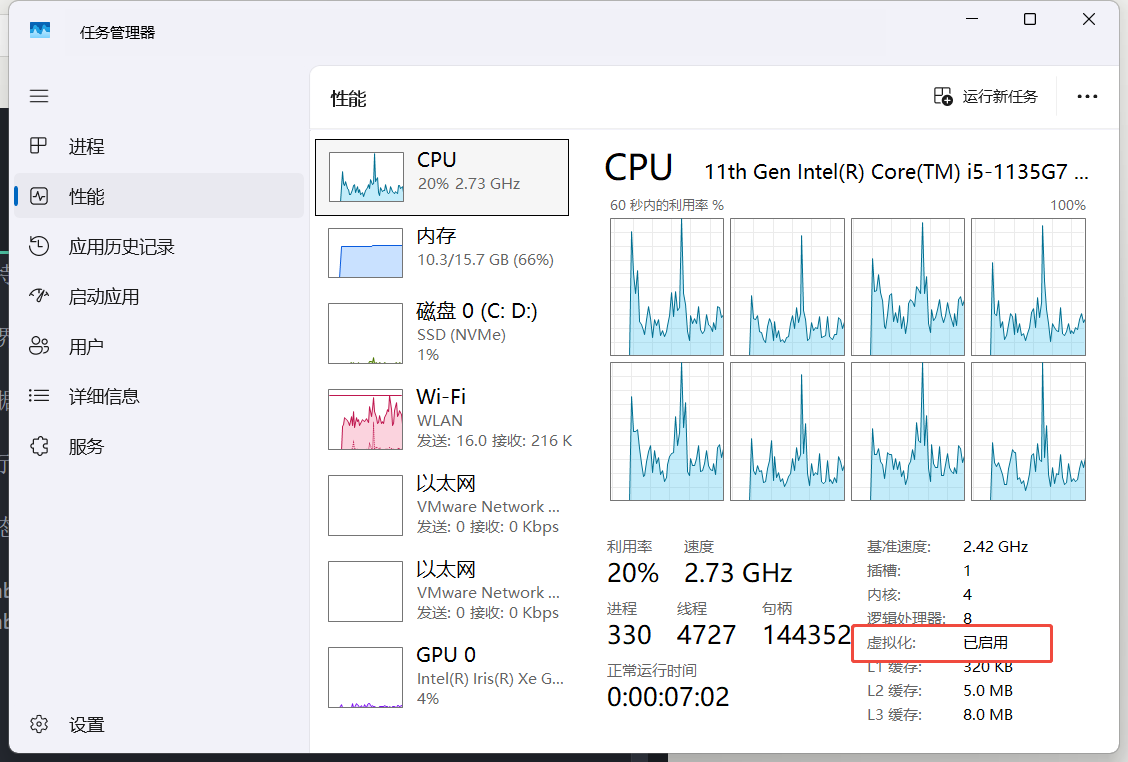Switch to the 内存 (Memory) panel
Screen dimensions: 1128x762
[x=442, y=252]
